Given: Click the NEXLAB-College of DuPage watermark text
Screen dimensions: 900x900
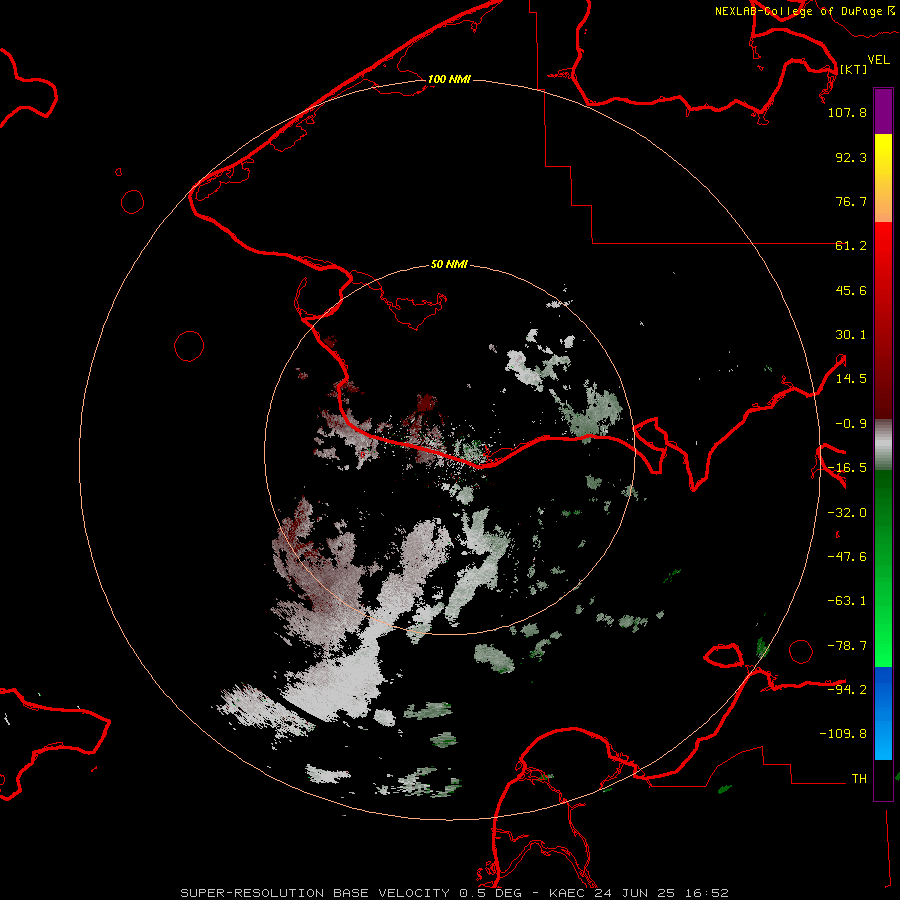Looking at the screenshot, I should pos(804,11).
